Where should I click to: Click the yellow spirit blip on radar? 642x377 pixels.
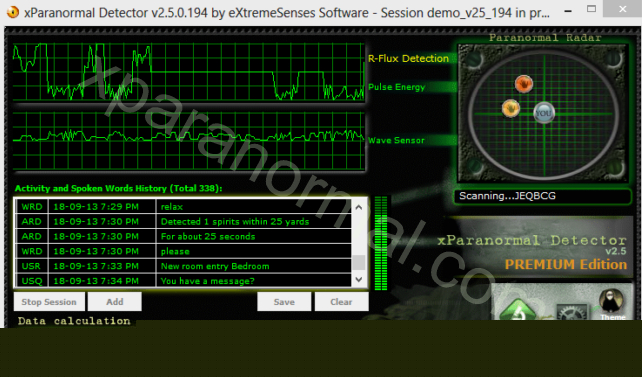[511, 108]
